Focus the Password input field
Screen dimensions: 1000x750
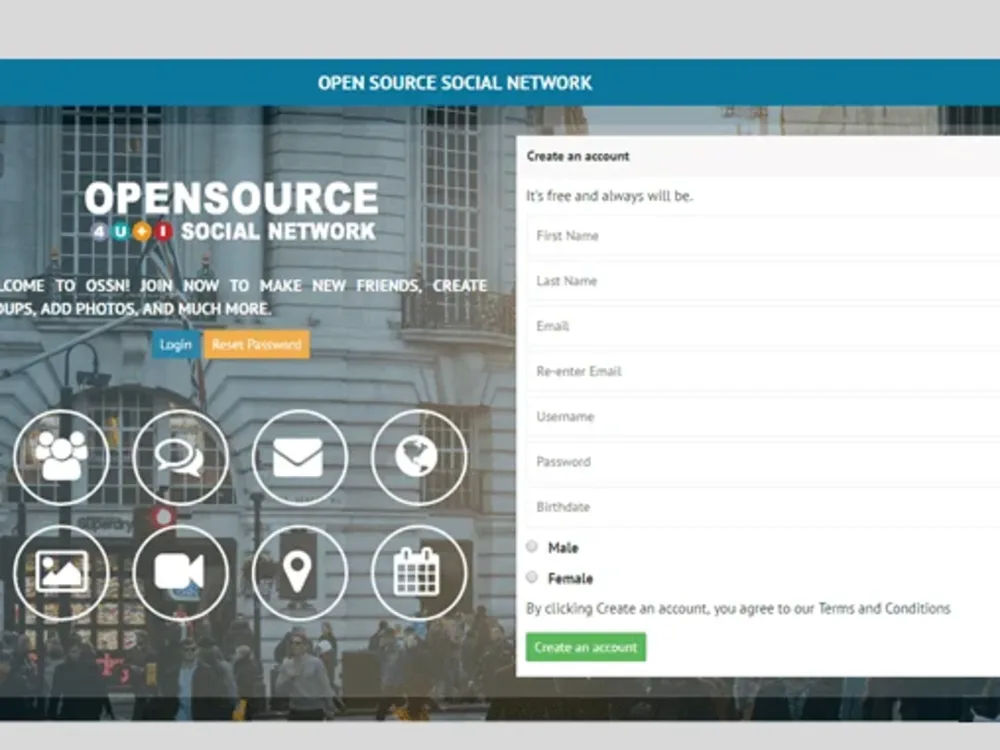(x=763, y=462)
